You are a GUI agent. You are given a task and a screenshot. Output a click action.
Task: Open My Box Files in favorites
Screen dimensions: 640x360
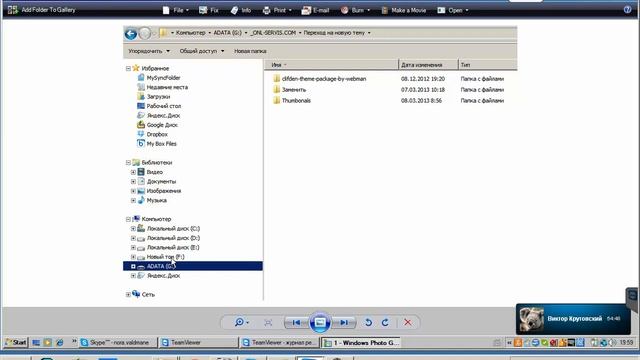[x=157, y=144]
